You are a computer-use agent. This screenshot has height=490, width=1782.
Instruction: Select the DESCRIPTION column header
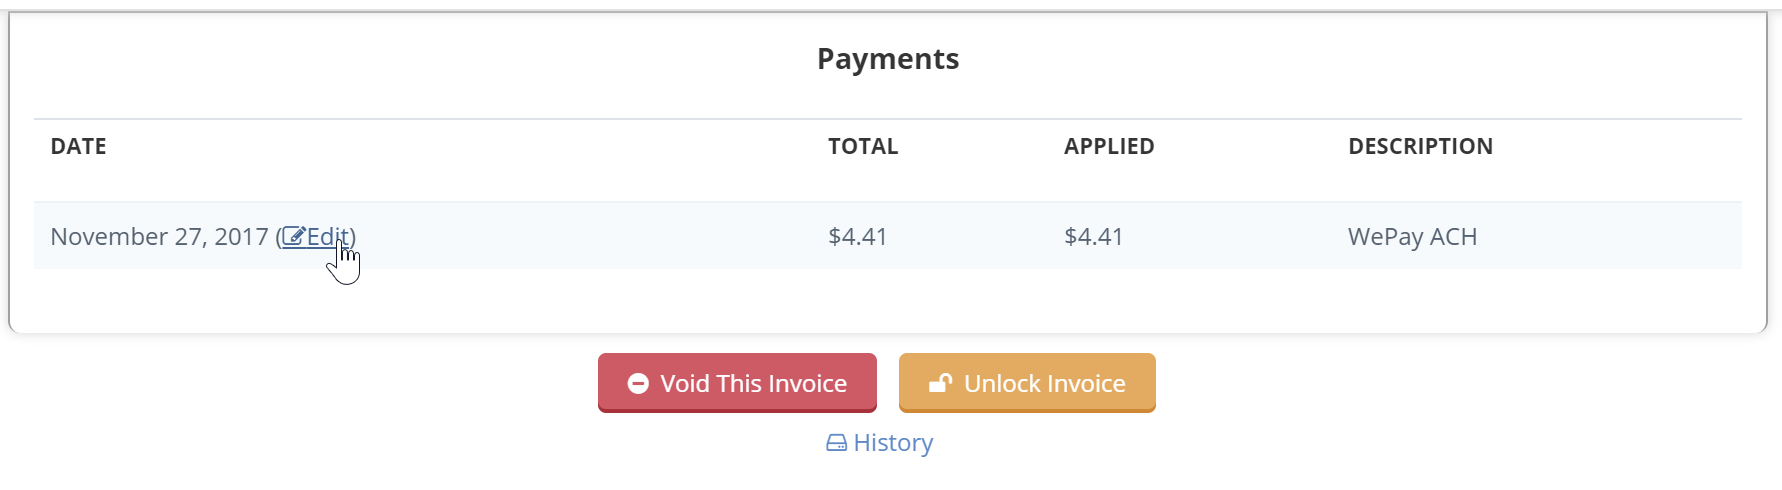(x=1420, y=146)
